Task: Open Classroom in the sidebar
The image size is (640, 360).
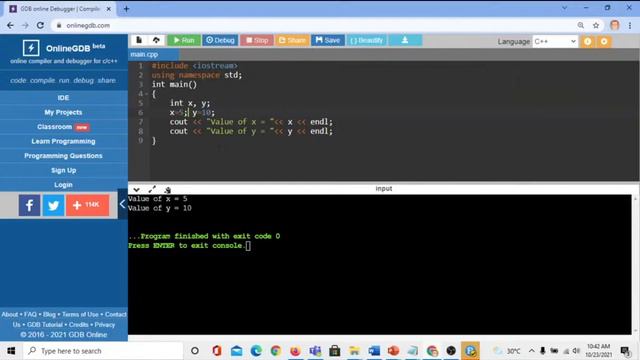Action: 63,127
